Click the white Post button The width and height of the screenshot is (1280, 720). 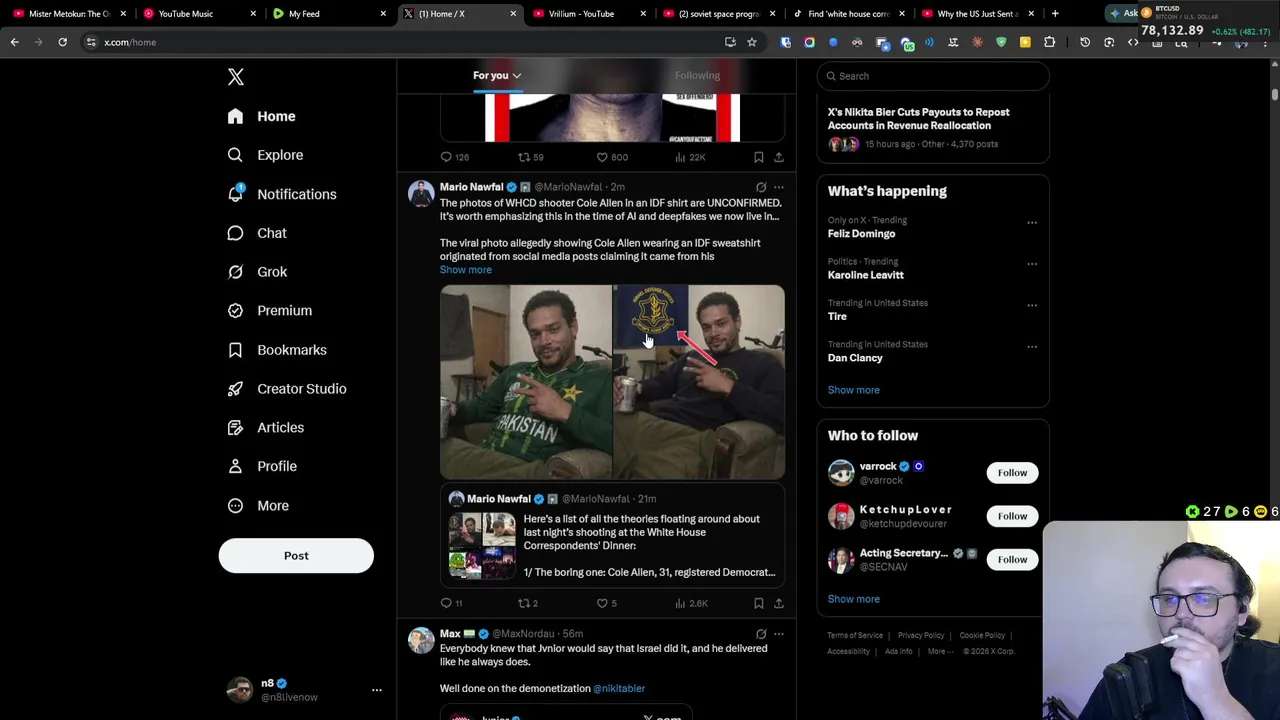tap(296, 556)
